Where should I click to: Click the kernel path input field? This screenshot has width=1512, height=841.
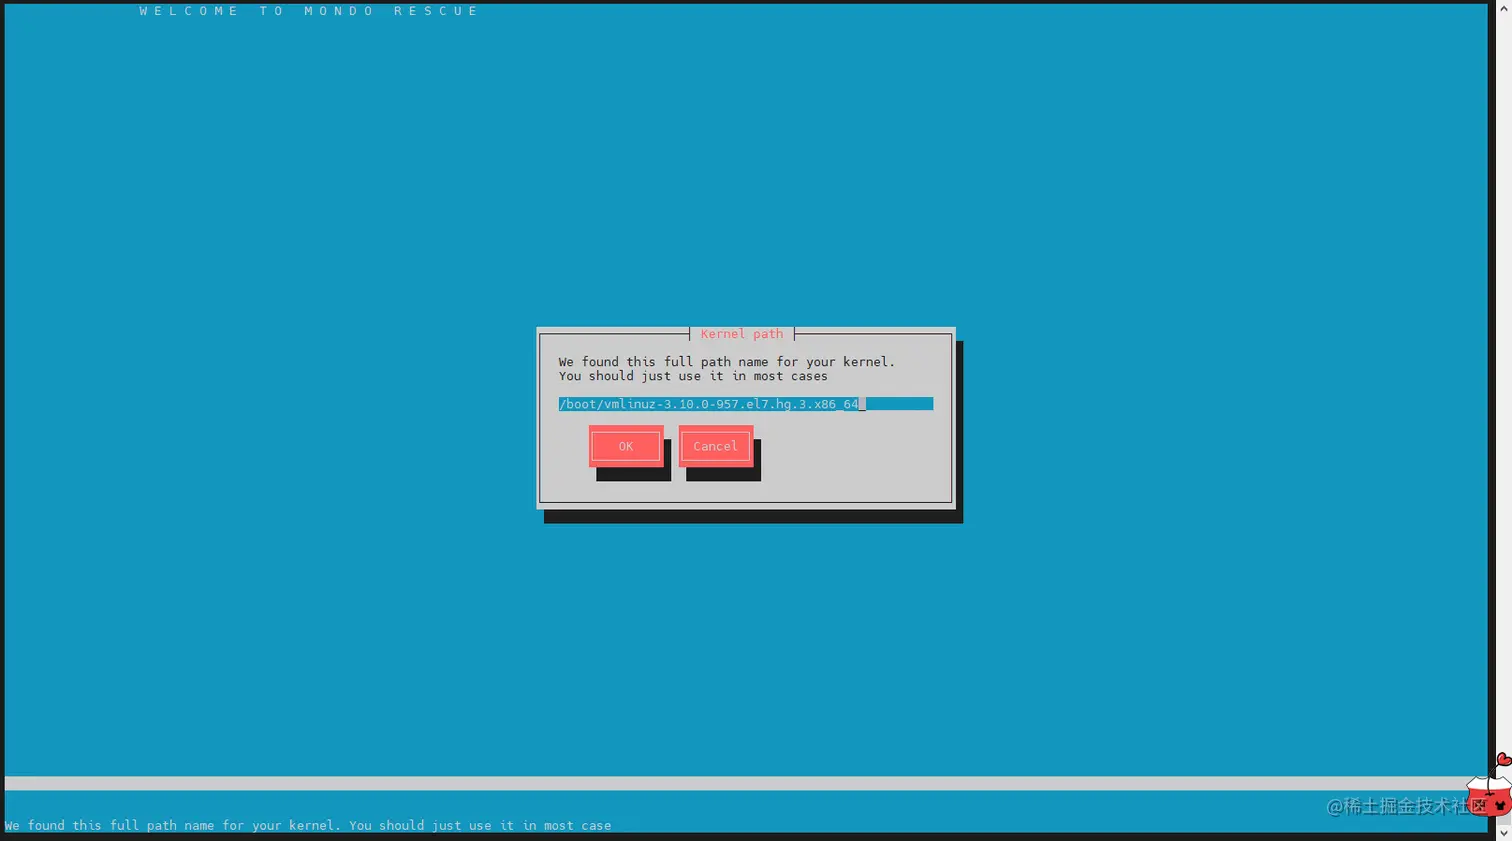(x=746, y=404)
